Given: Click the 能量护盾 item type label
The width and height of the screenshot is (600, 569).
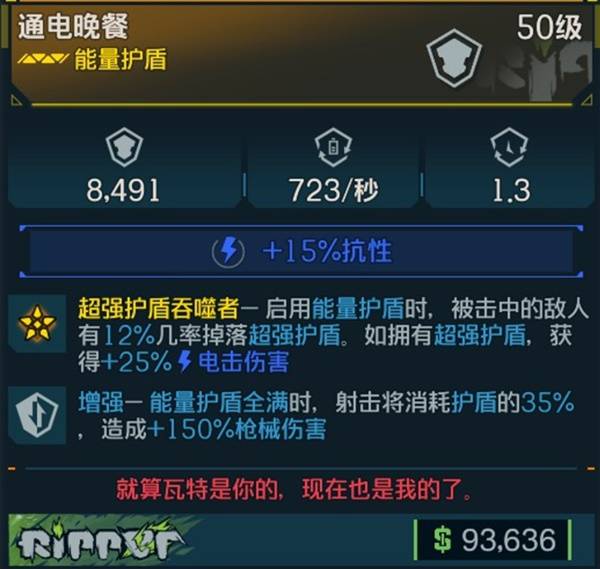Looking at the screenshot, I should (x=121, y=59).
